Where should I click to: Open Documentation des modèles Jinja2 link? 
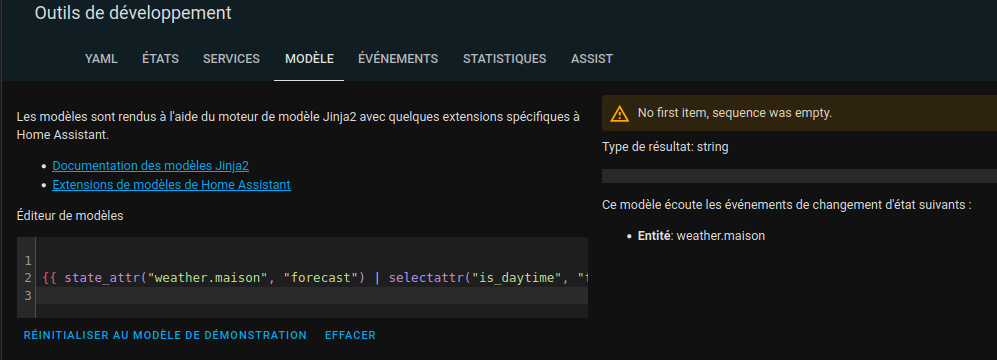pos(150,165)
